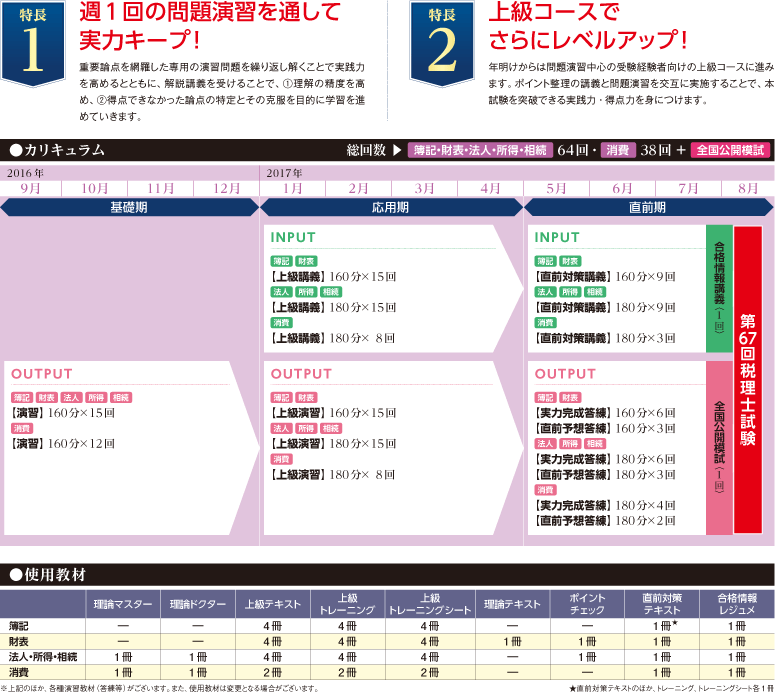Click the 9月 month marker
The height and width of the screenshot is (694, 775).
click(31, 188)
